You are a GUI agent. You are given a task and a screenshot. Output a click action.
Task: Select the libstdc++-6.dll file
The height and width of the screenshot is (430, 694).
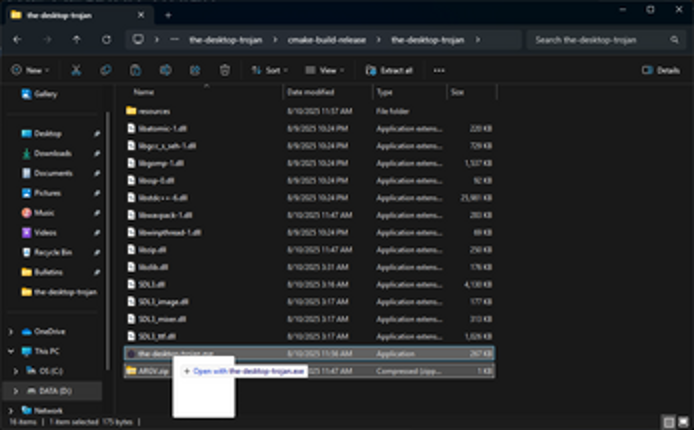(309, 198)
